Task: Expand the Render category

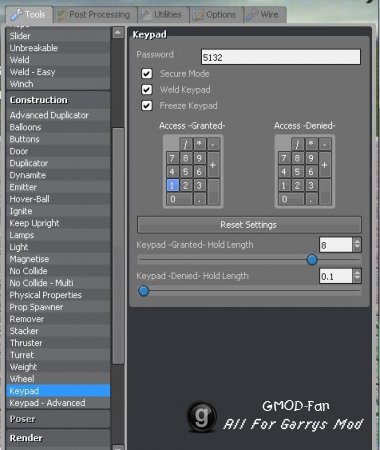Action: (x=58, y=438)
